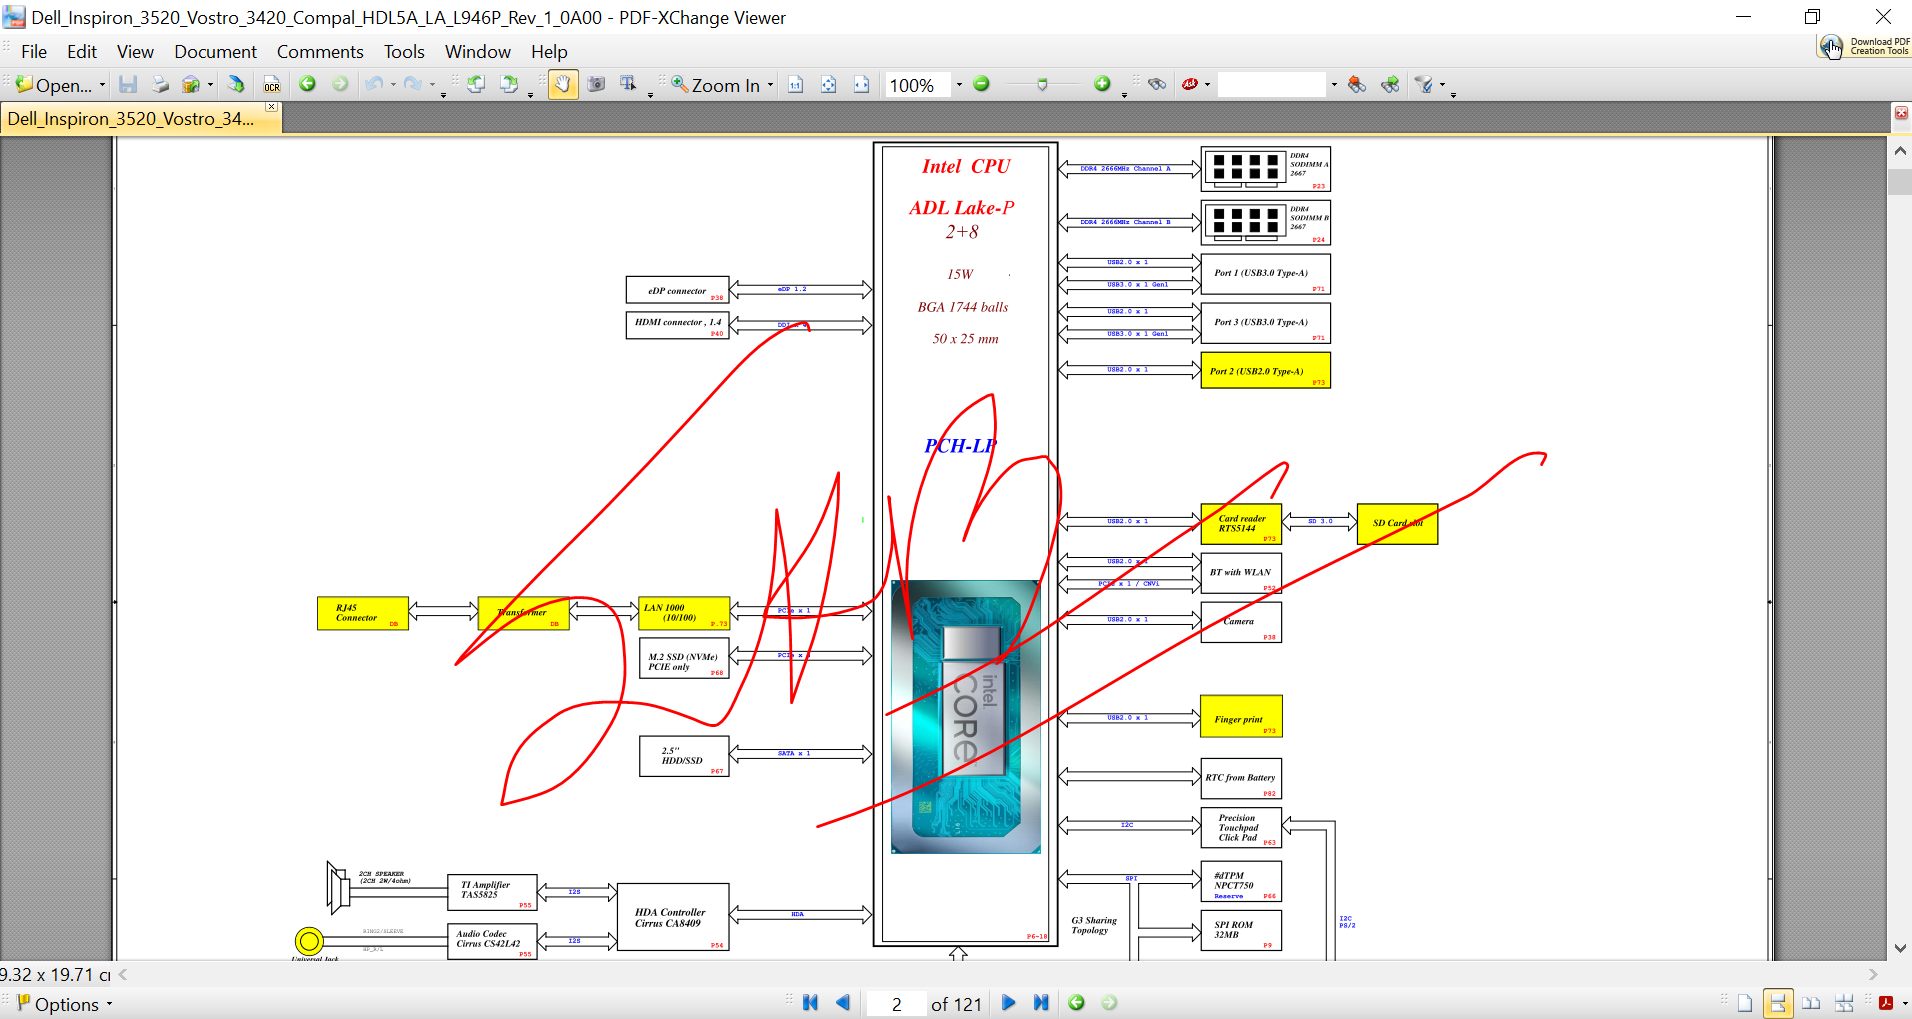
Task: Open the Help menu
Action: 549,52
